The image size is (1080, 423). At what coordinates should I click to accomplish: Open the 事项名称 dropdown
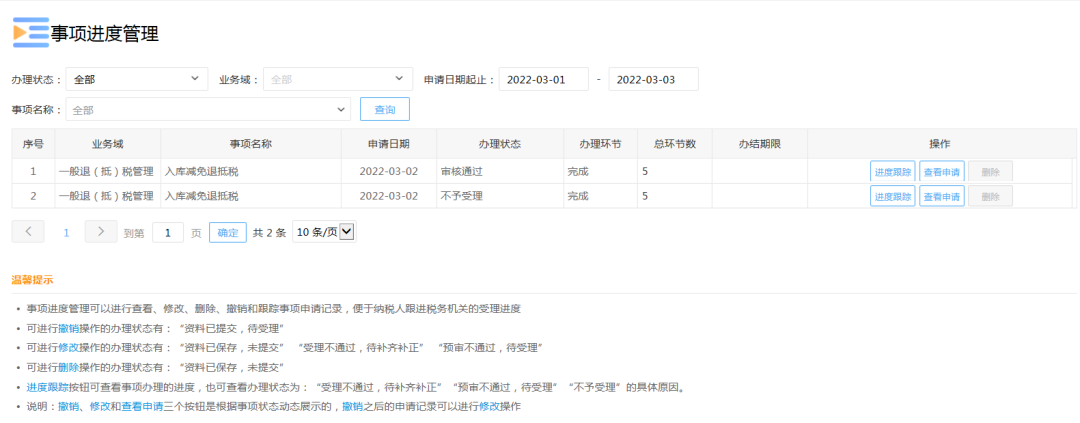[208, 110]
